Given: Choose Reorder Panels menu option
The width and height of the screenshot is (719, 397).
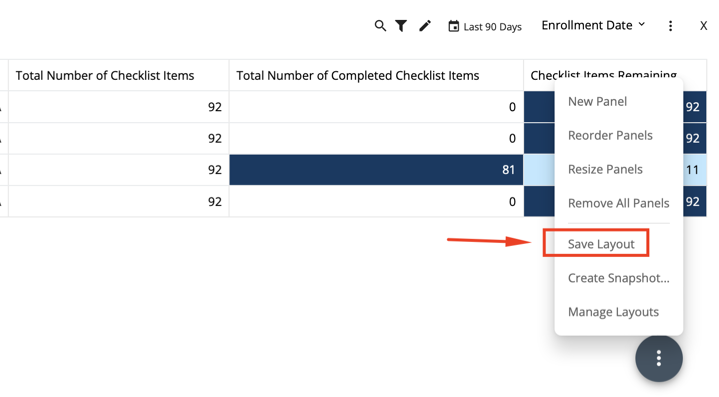Looking at the screenshot, I should tap(610, 135).
